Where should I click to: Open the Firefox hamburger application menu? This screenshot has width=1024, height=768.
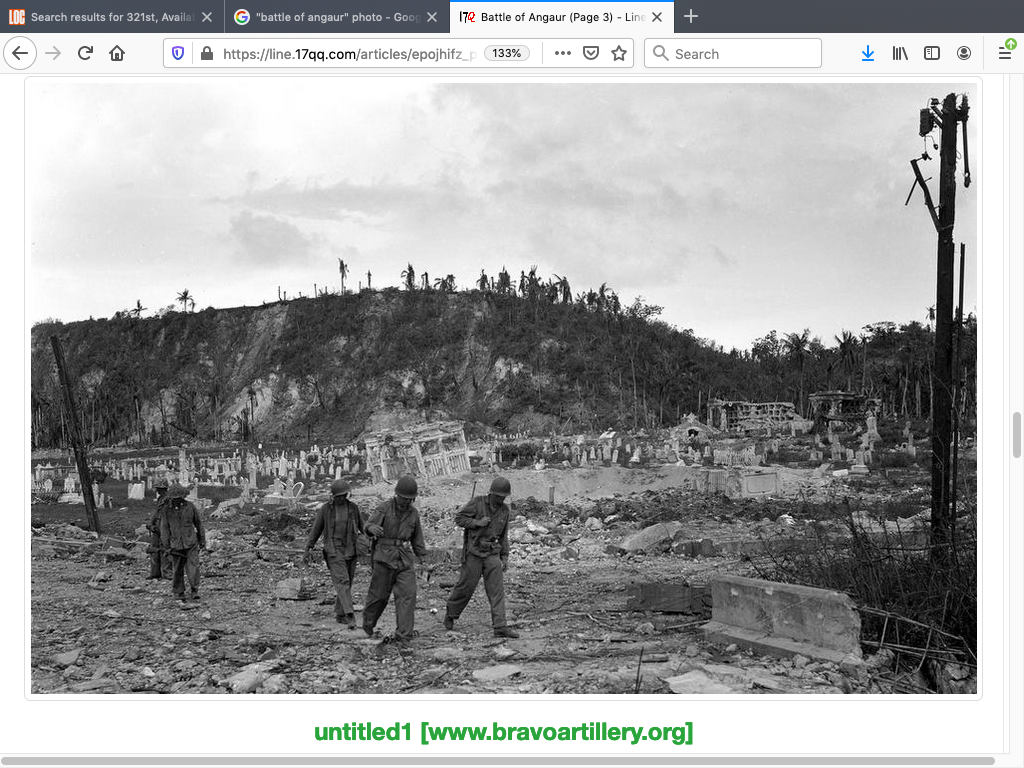(1005, 54)
